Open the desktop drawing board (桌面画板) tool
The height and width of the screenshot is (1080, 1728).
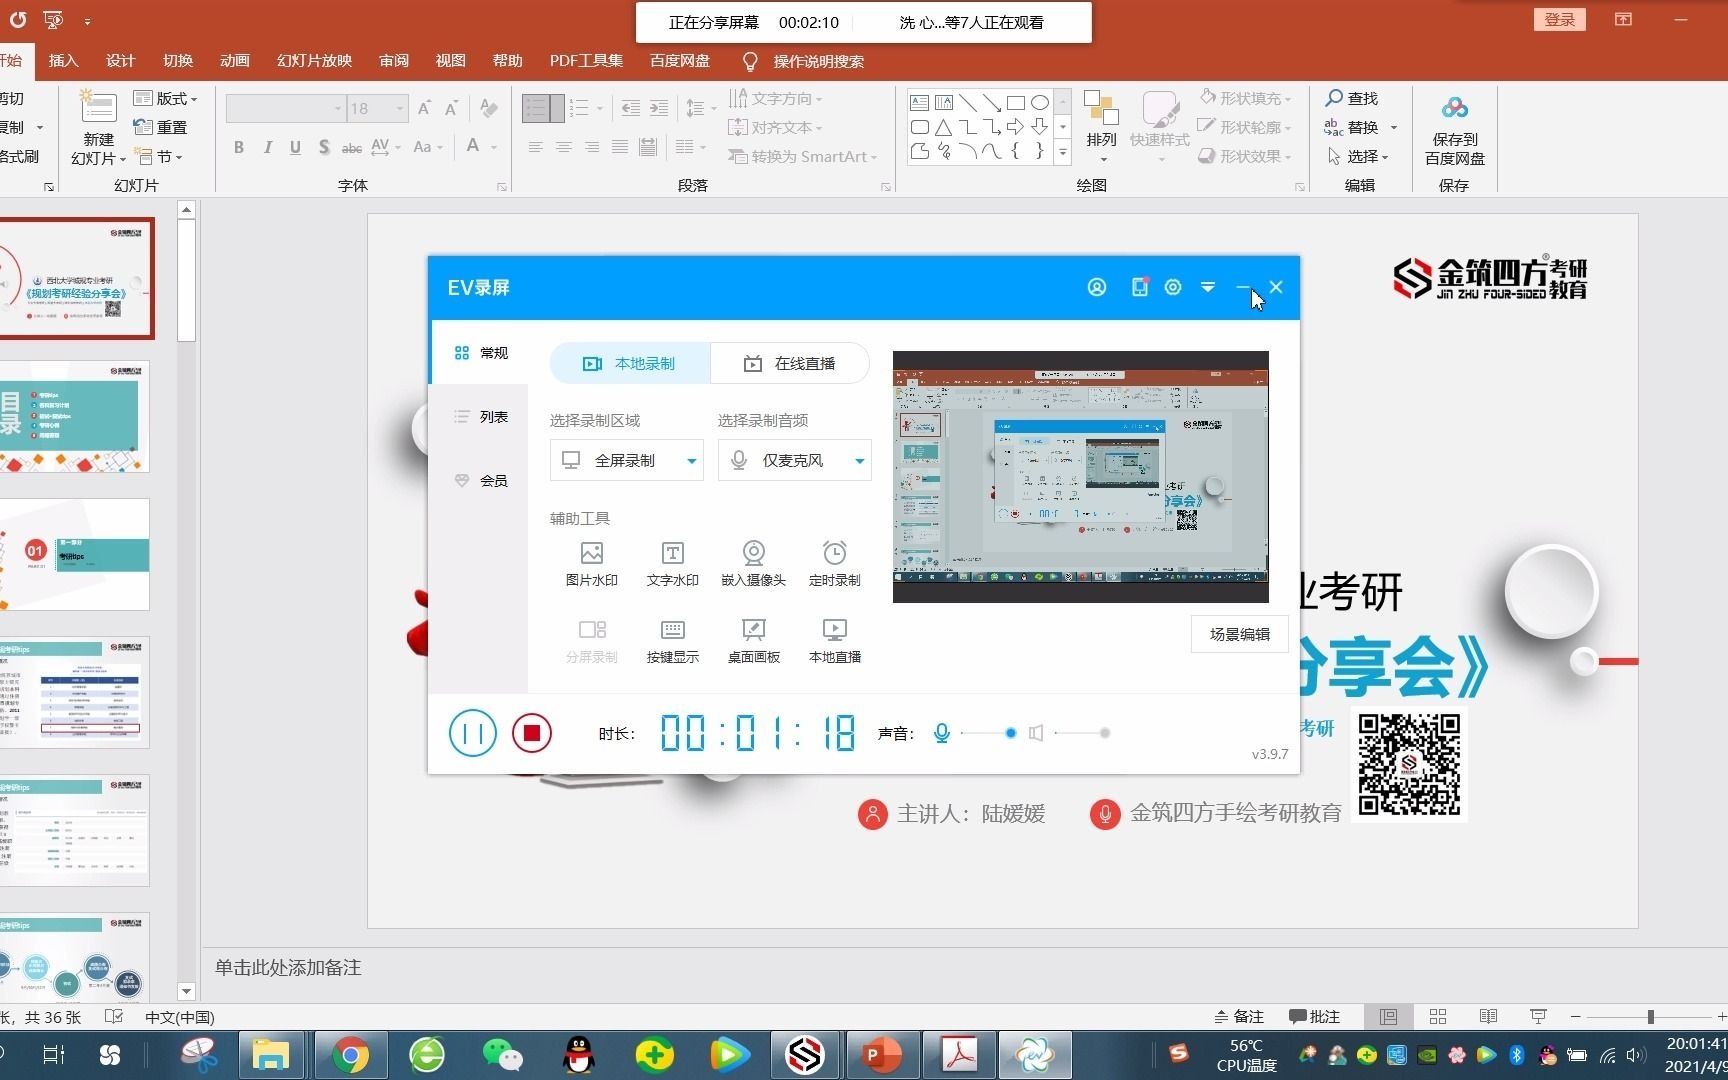tap(753, 641)
